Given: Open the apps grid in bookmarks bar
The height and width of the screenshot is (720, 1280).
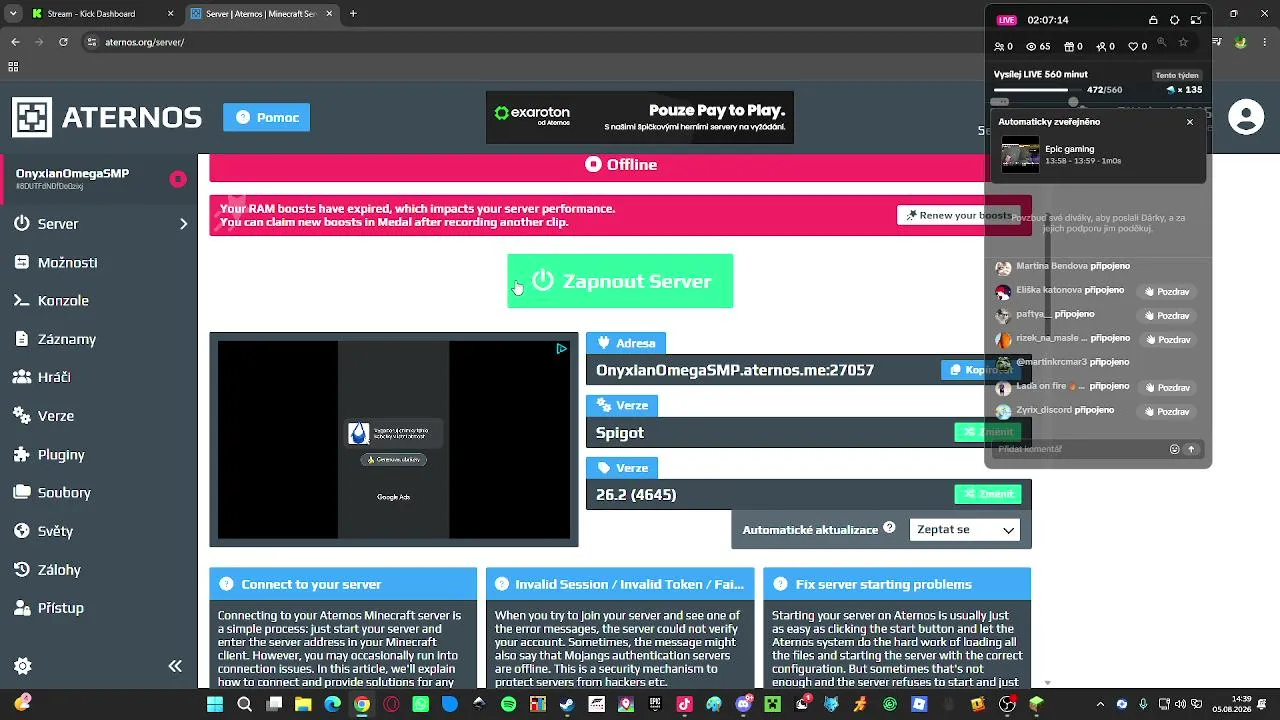Looking at the screenshot, I should (13, 67).
